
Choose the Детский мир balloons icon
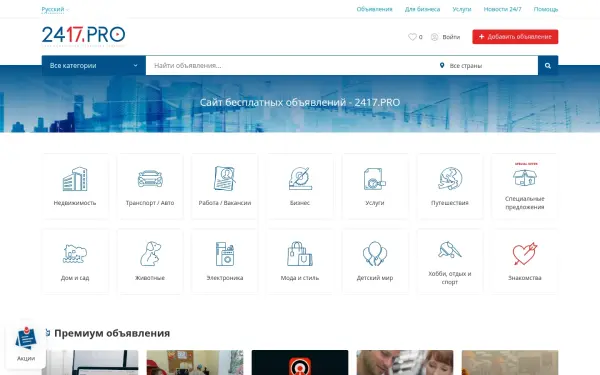(375, 254)
